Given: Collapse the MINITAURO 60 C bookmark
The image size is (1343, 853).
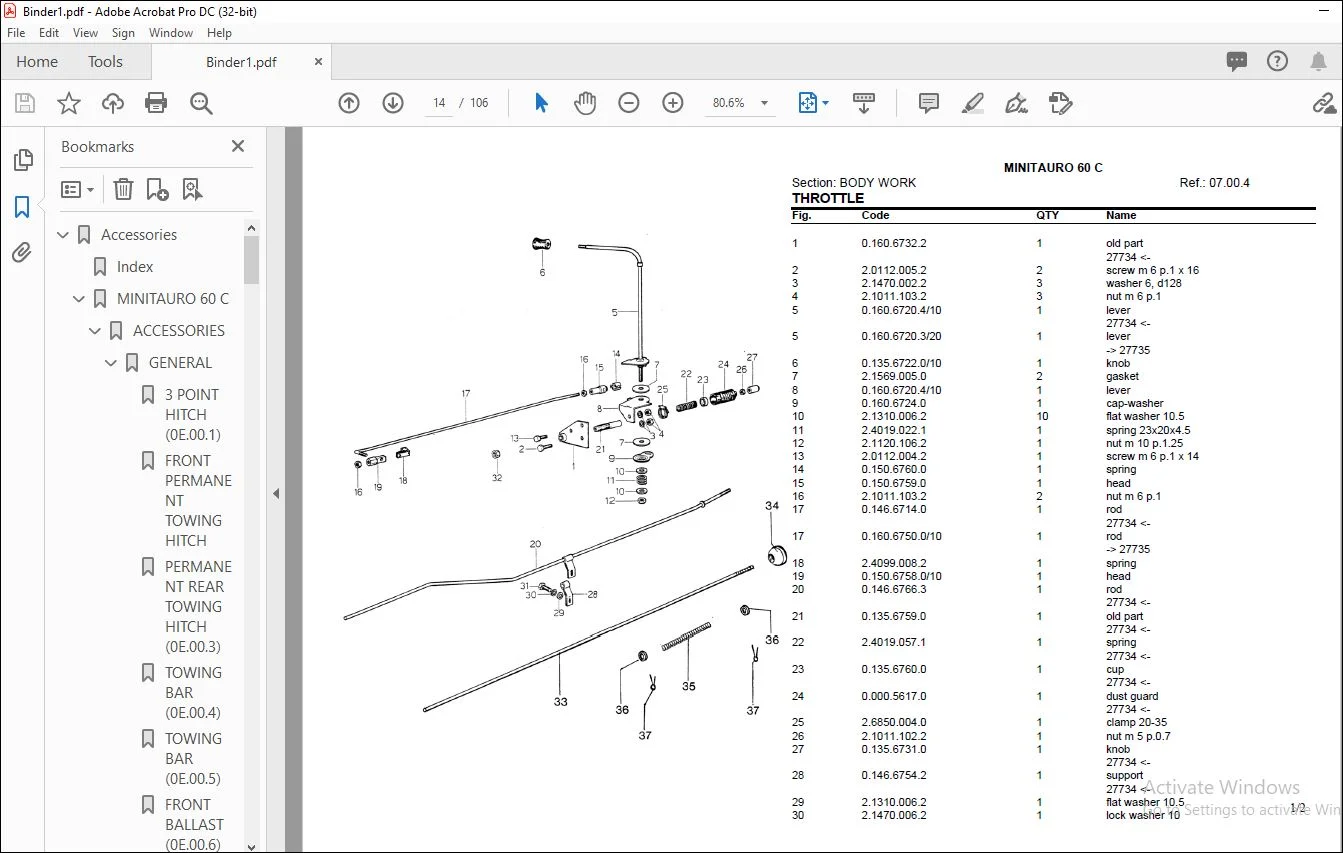Looking at the screenshot, I should point(80,299).
